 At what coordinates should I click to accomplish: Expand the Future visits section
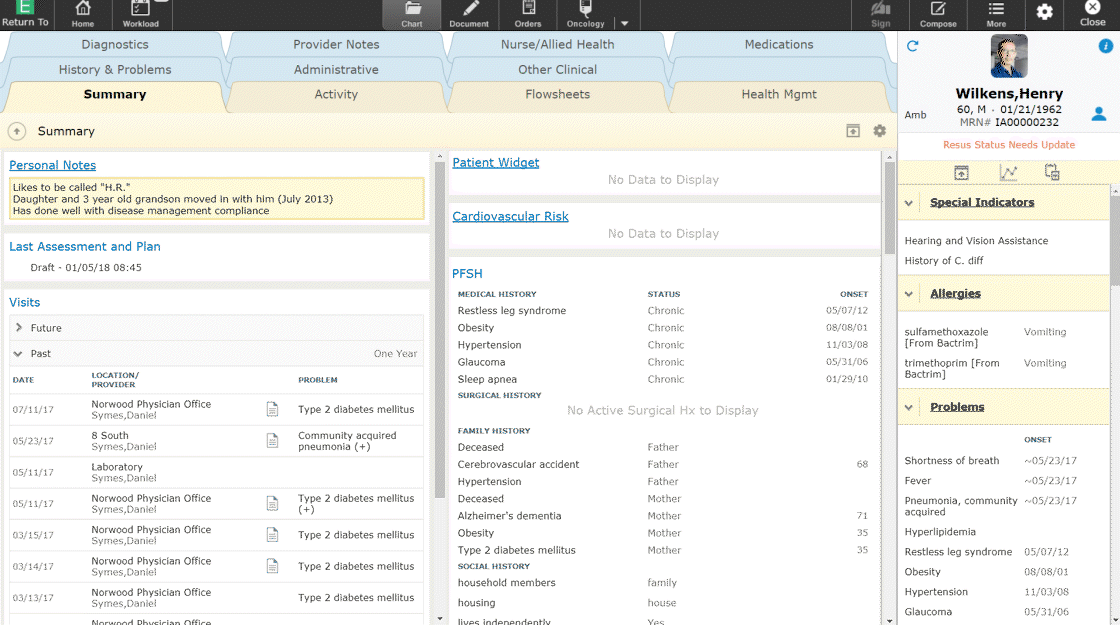pyautogui.click(x=19, y=328)
